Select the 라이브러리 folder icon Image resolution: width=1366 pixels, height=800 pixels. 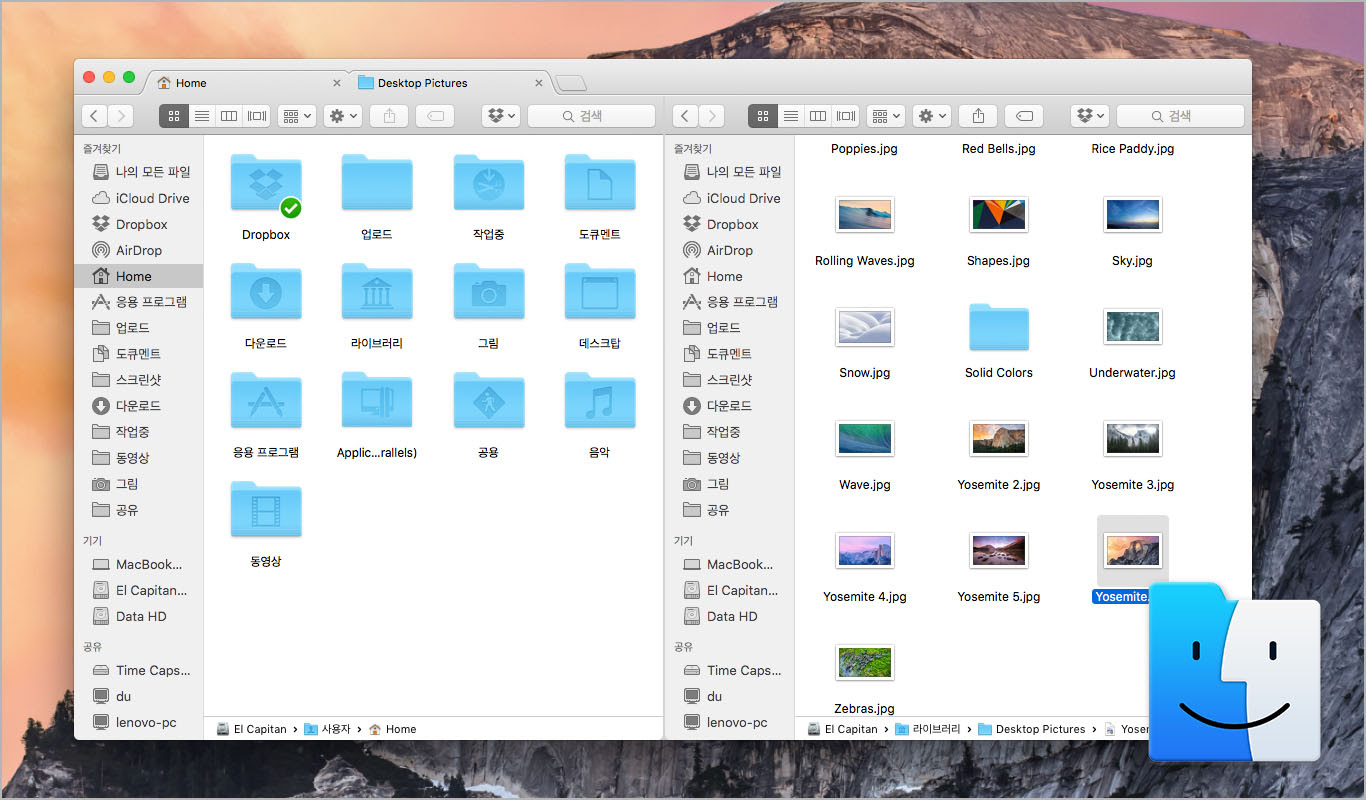377,291
